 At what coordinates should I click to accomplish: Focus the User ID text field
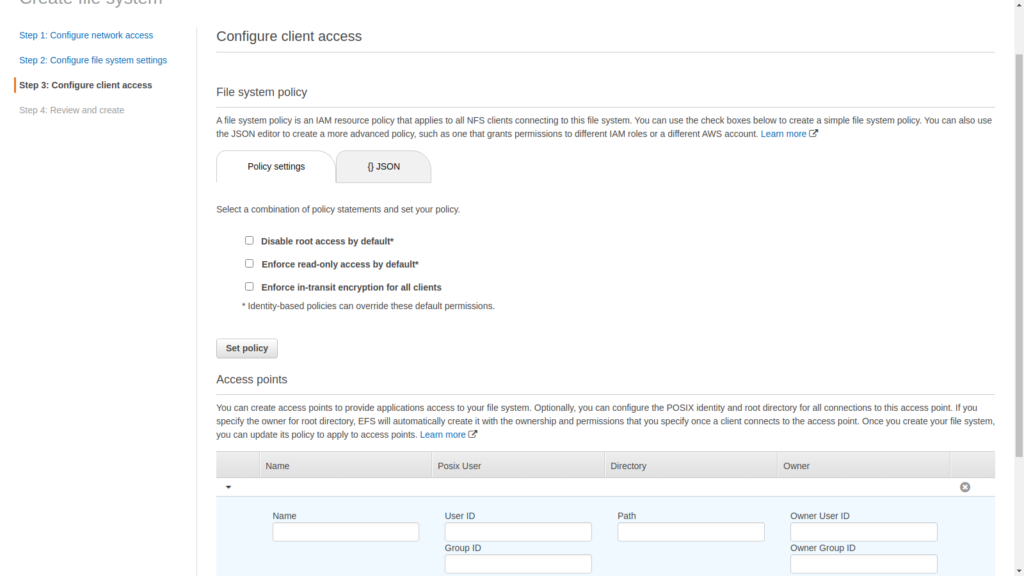tap(518, 532)
